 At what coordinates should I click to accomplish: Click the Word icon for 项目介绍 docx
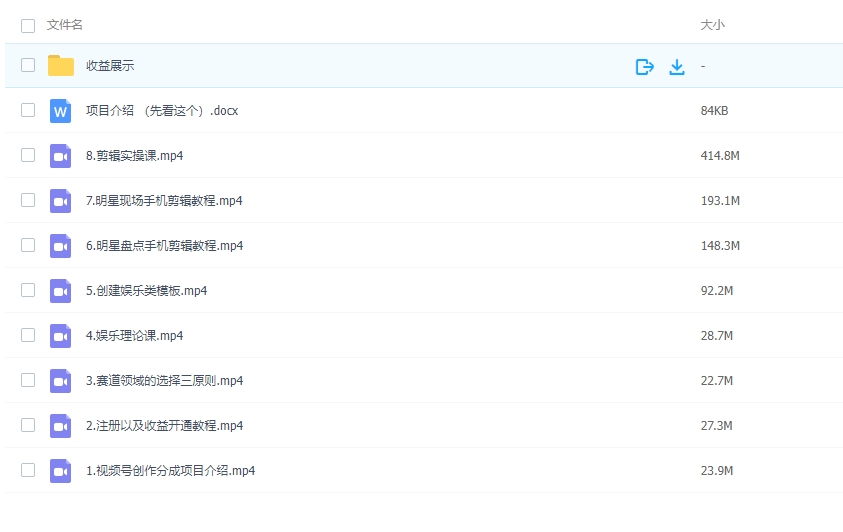pos(61,111)
